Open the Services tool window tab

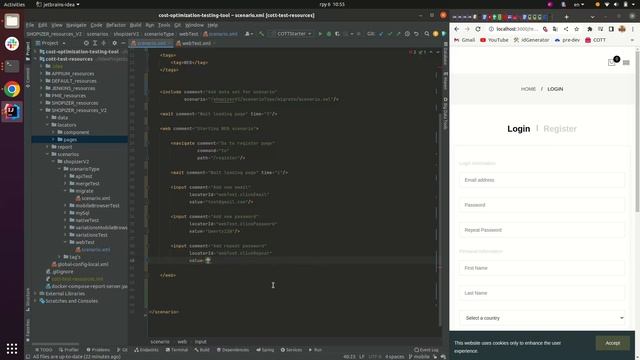pyautogui.click(x=291, y=350)
